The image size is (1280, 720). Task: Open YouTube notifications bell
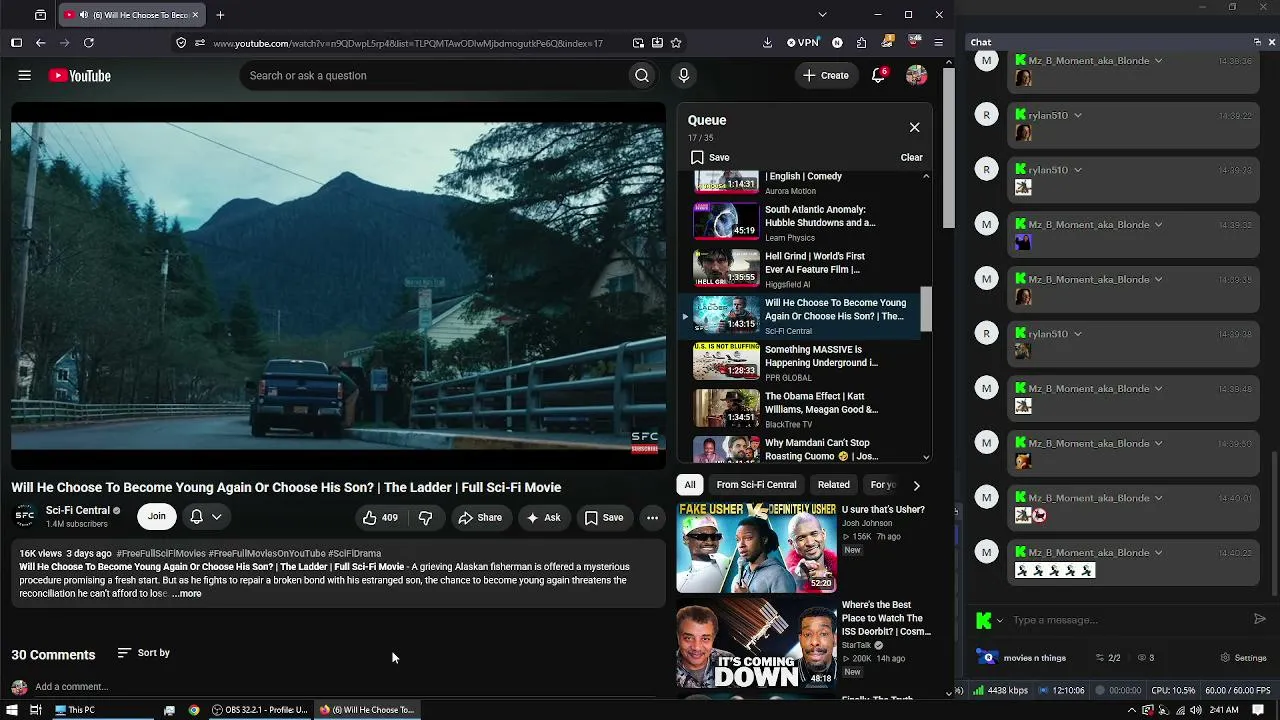coord(878,75)
